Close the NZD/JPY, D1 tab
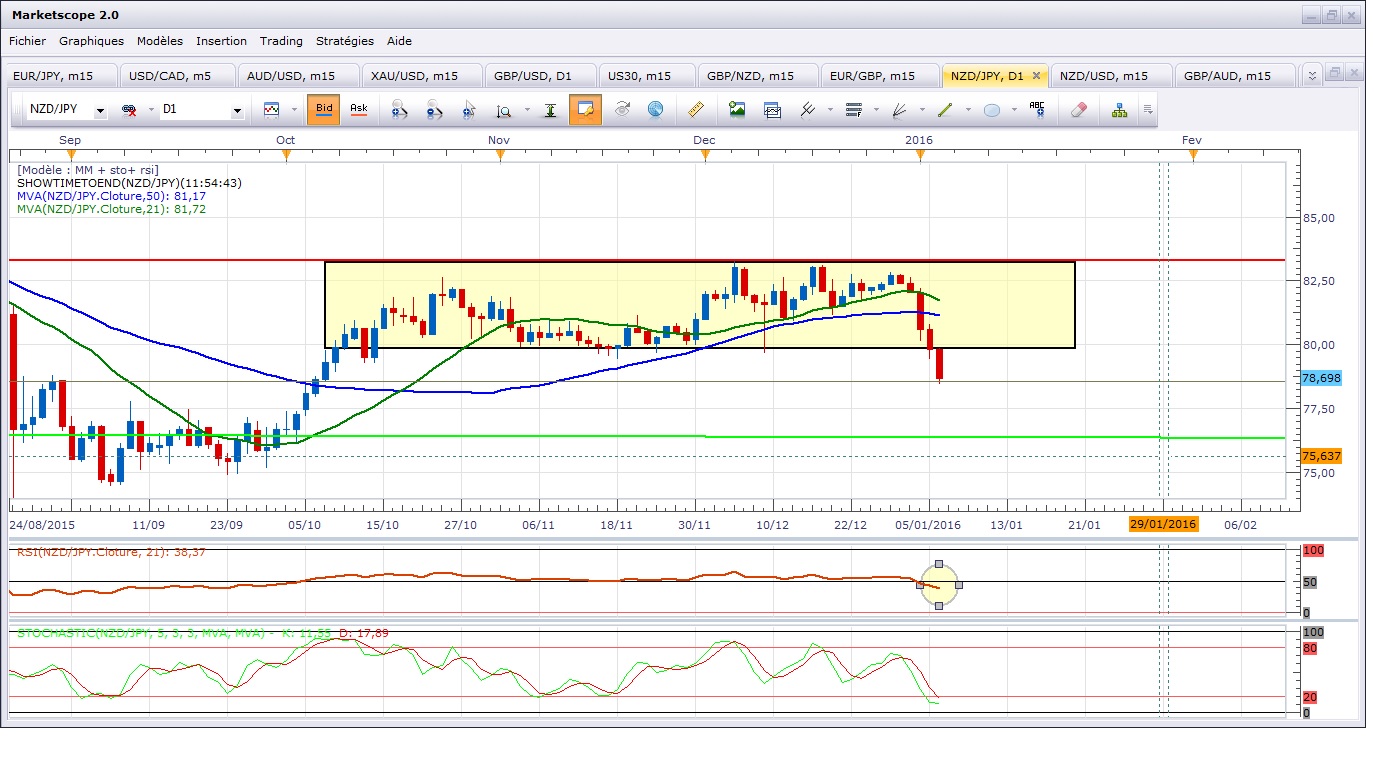The height and width of the screenshot is (778, 1374). pyautogui.click(x=1036, y=76)
